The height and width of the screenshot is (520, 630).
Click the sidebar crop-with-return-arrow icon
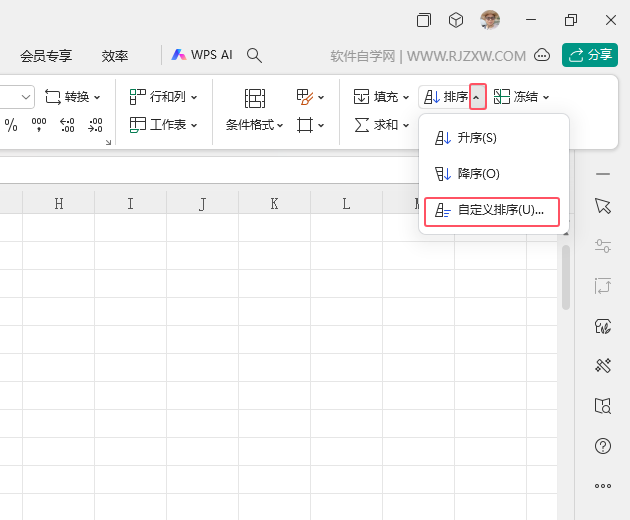tap(603, 286)
